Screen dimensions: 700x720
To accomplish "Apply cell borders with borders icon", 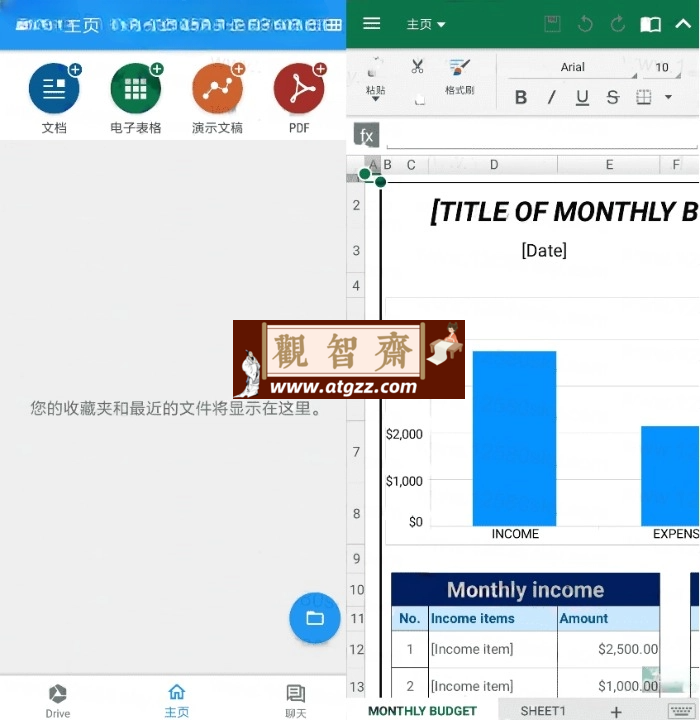I will pyautogui.click(x=644, y=97).
